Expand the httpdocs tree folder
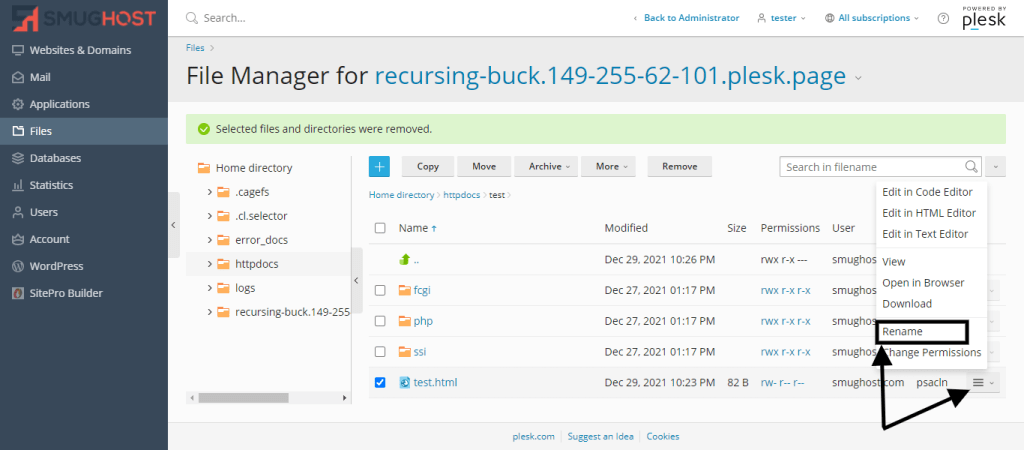 coord(210,264)
